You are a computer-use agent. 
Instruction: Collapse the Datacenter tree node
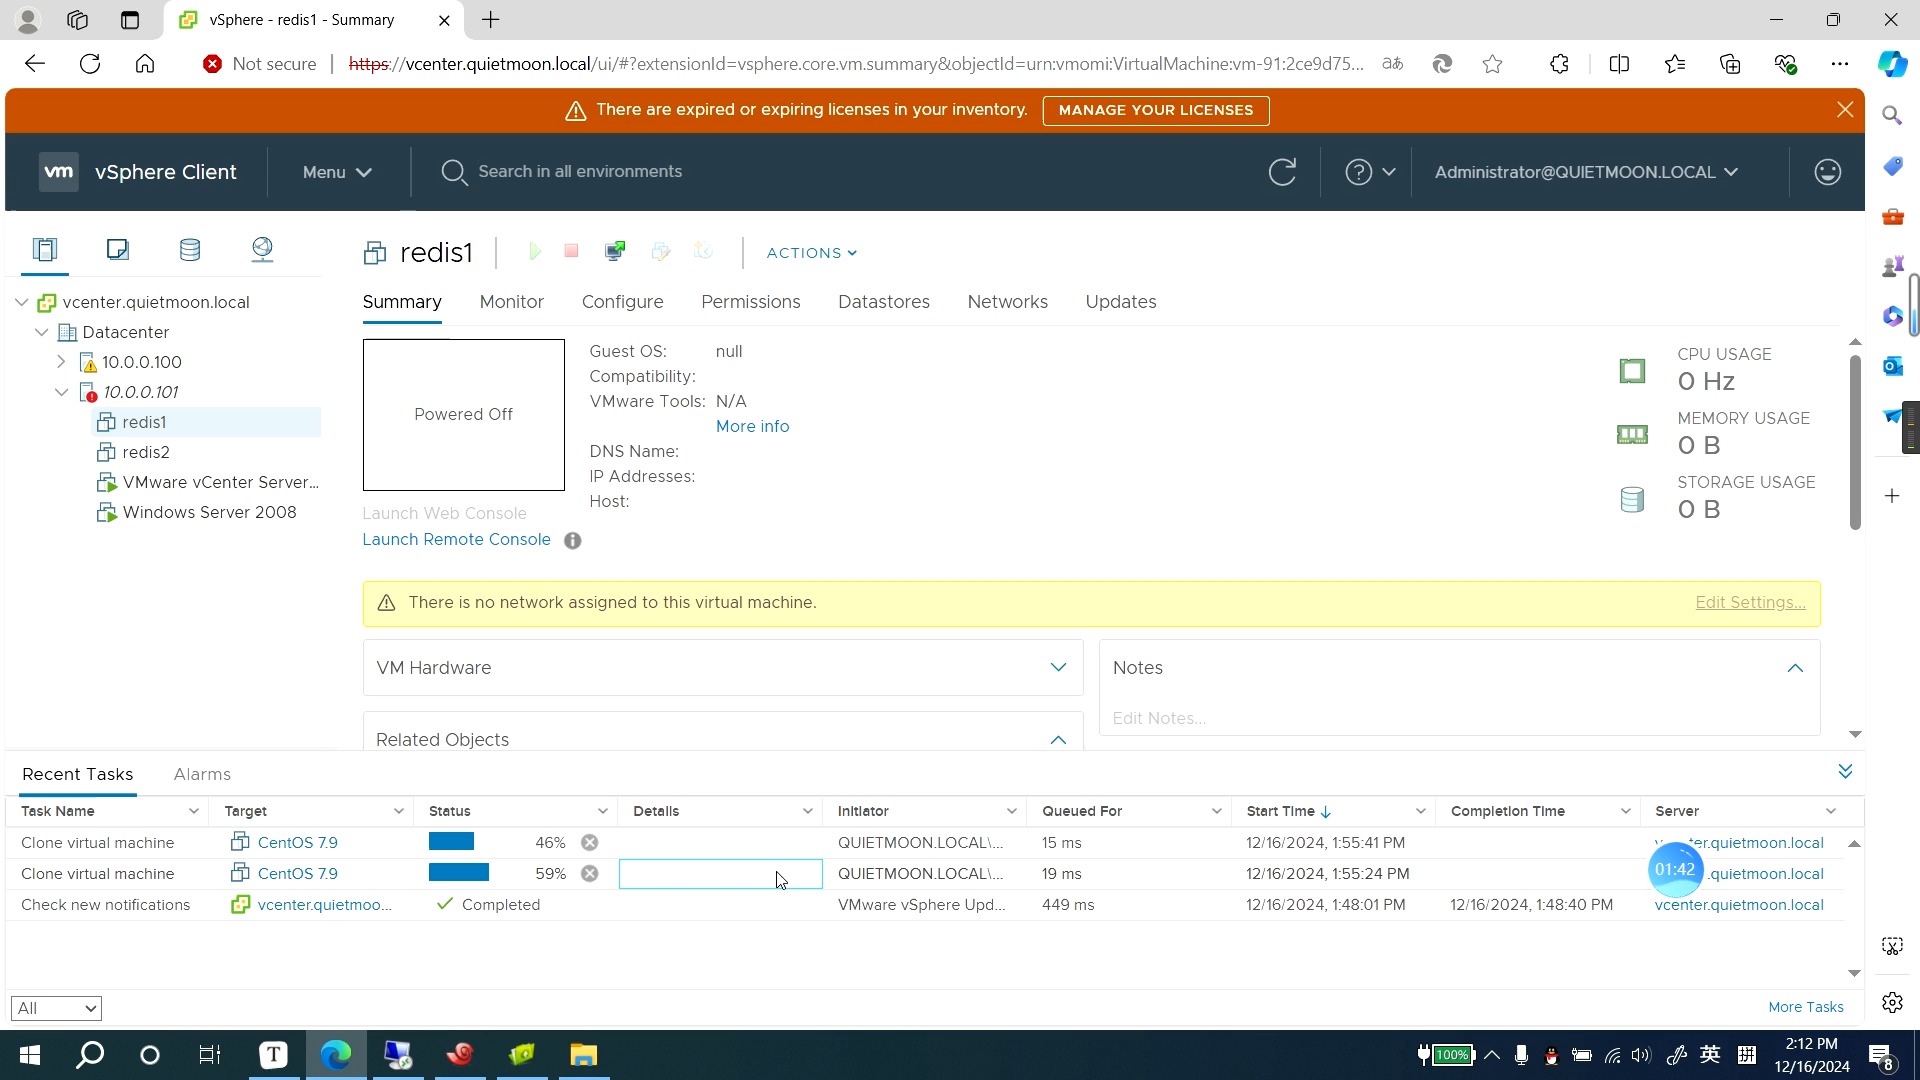(x=41, y=332)
